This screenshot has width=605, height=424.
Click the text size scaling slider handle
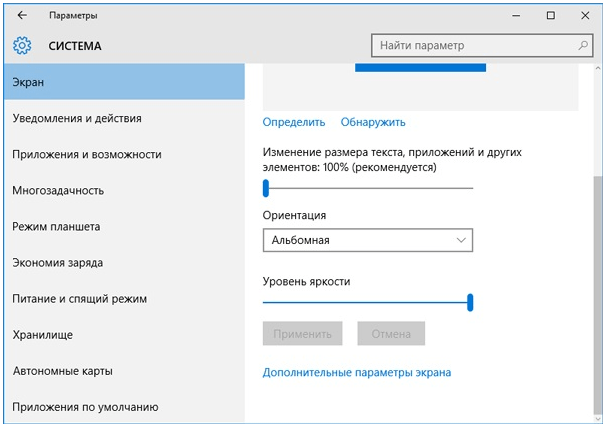click(266, 188)
